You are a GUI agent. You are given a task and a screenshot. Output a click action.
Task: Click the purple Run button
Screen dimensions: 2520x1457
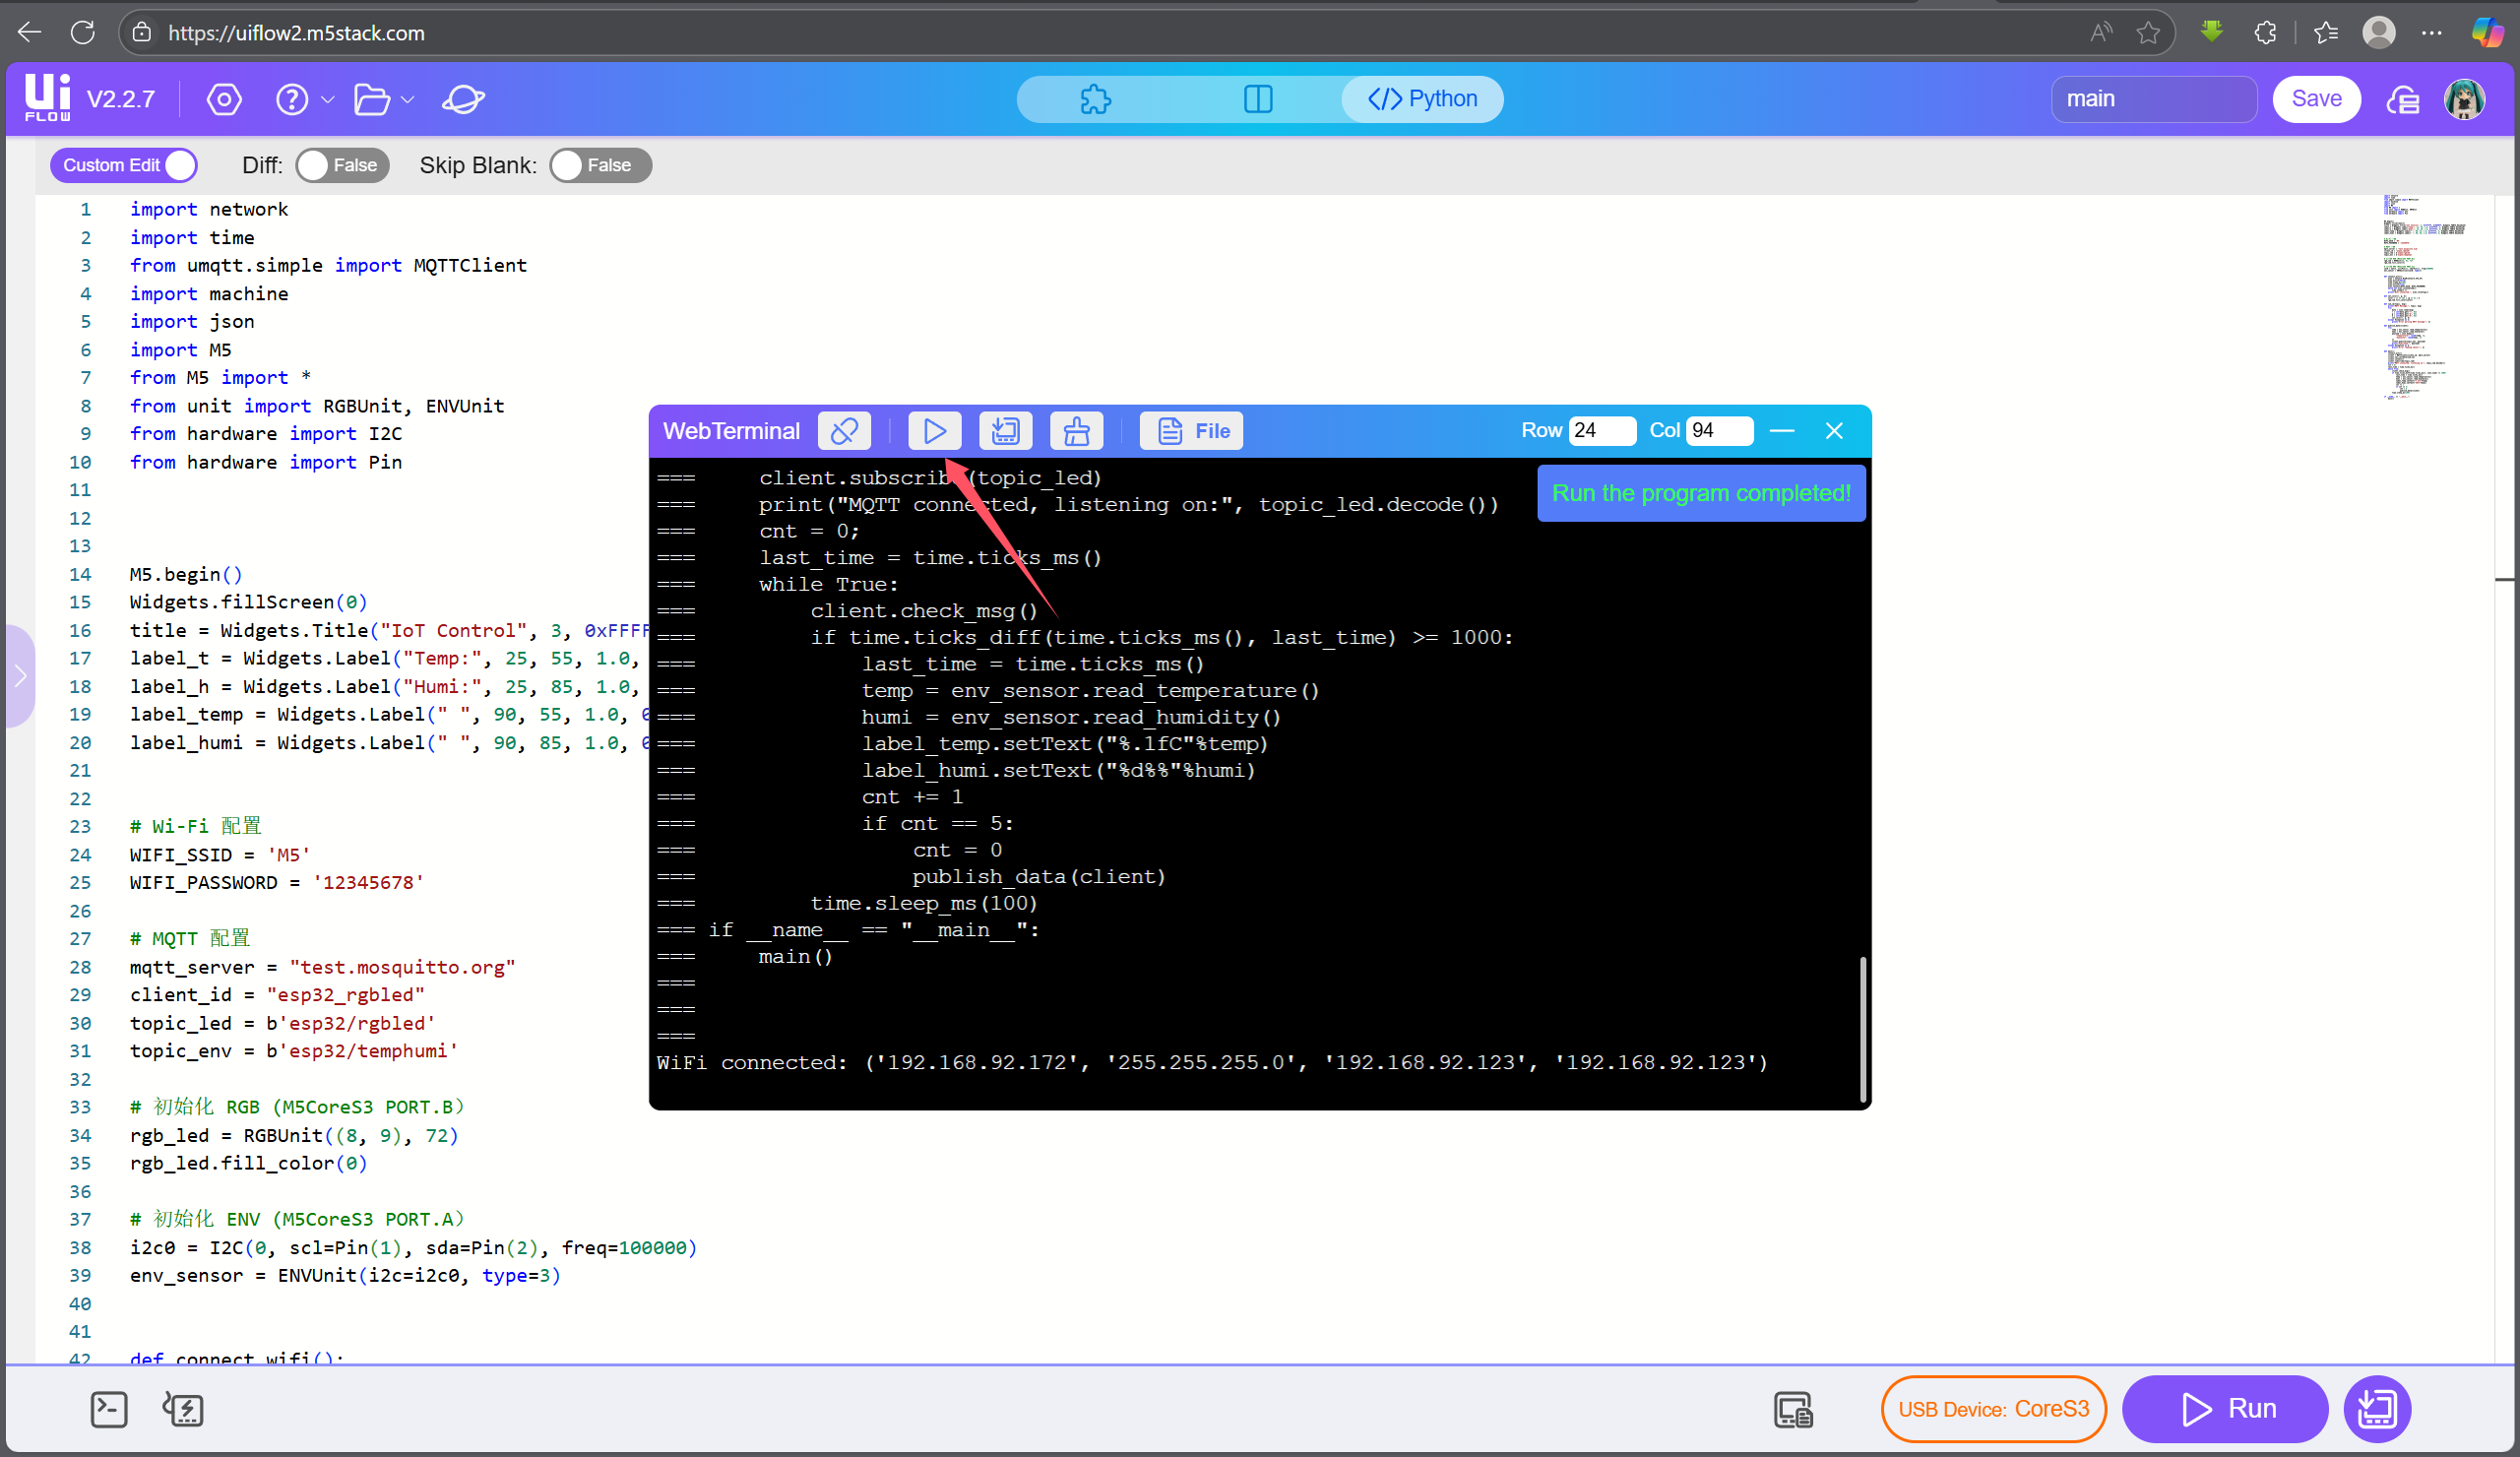tap(2225, 1409)
